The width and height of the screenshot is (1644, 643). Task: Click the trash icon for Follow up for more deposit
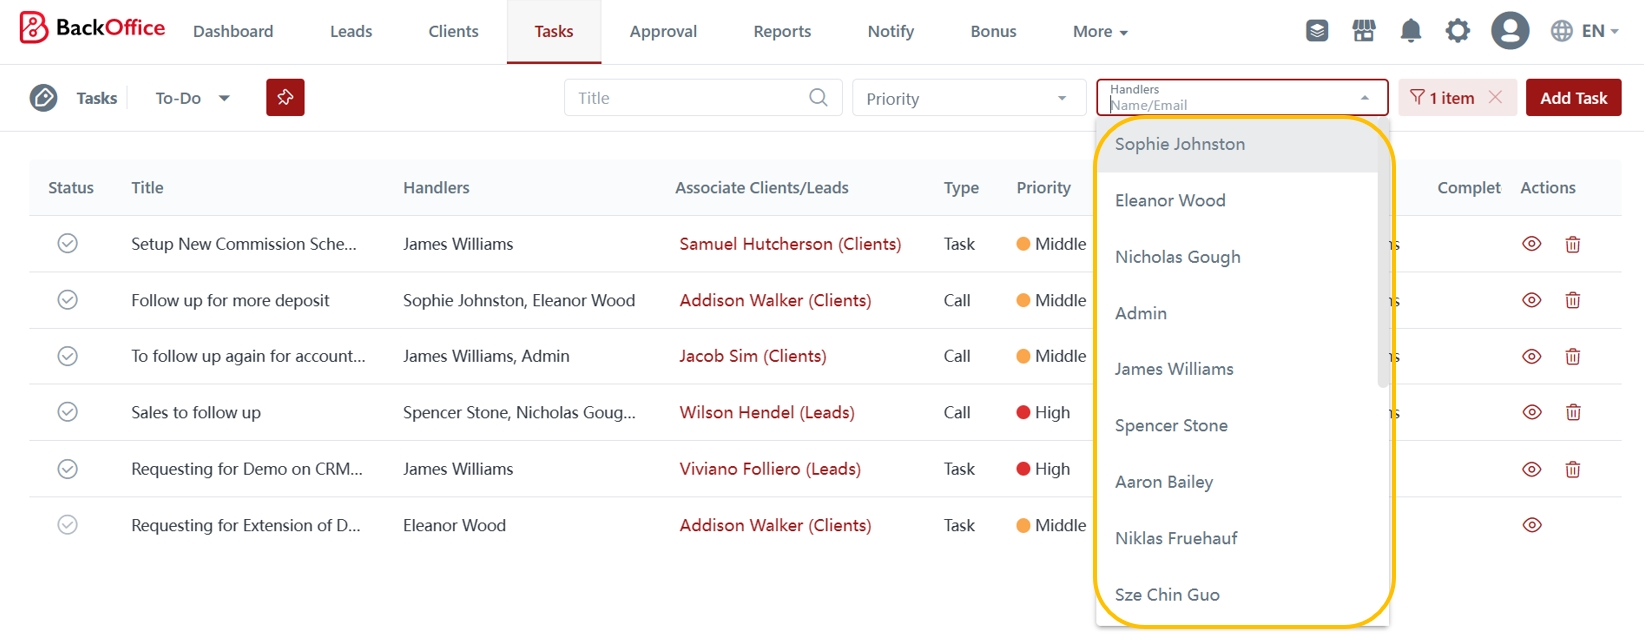(x=1572, y=300)
